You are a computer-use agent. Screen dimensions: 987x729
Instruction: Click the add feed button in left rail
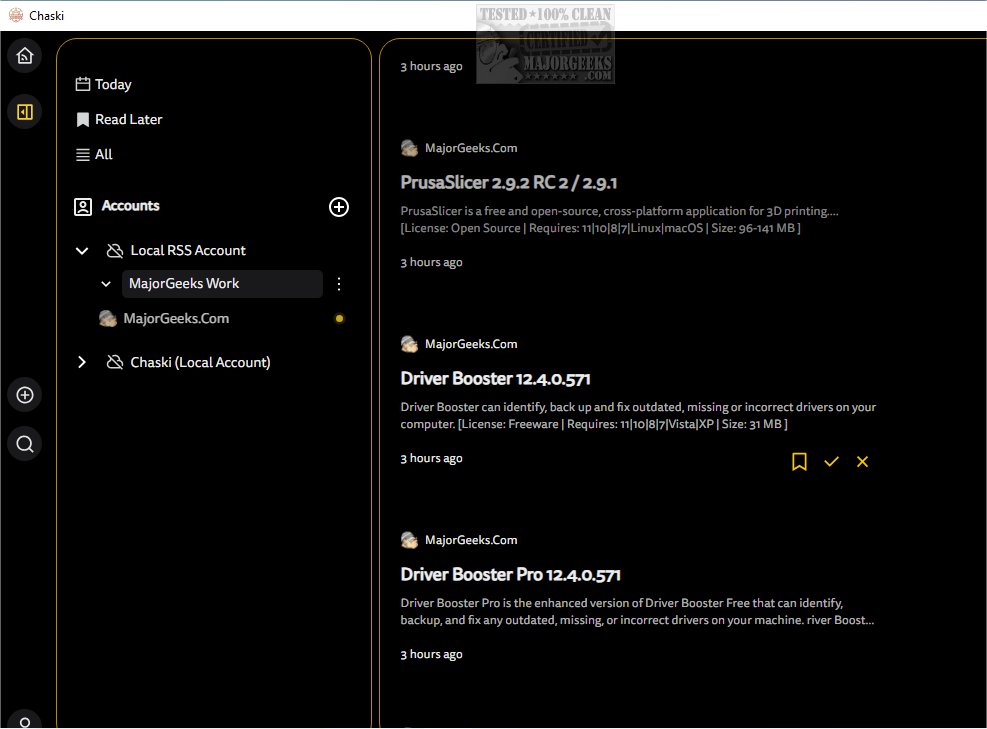(25, 395)
